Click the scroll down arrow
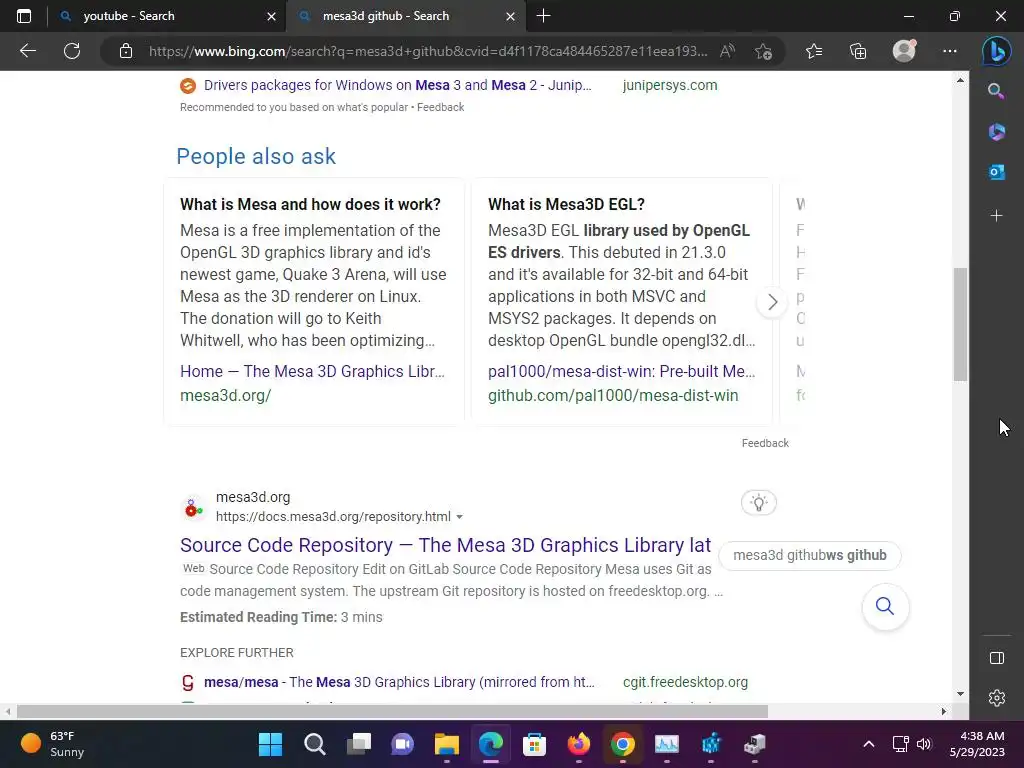Viewport: 1024px width, 768px height. click(960, 694)
